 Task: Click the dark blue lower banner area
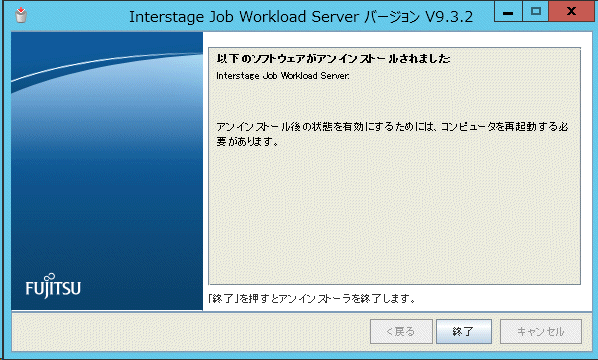107,214
